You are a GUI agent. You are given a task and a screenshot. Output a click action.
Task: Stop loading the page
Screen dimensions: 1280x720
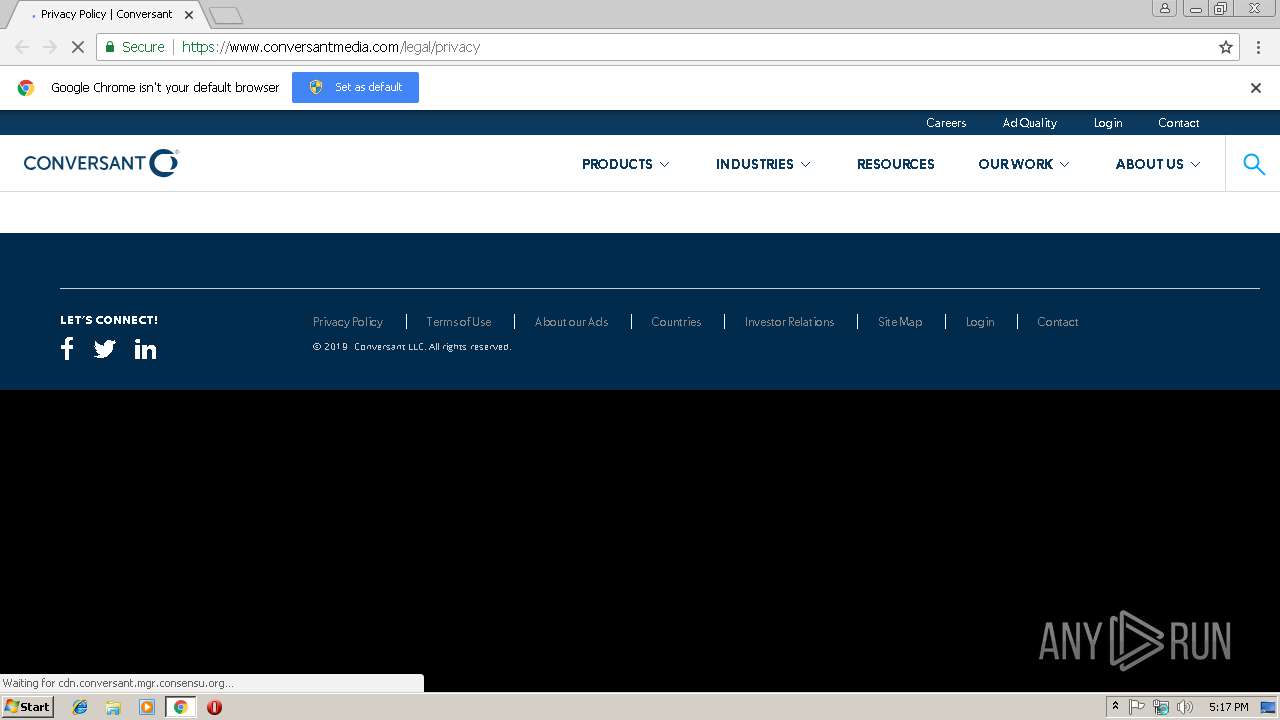[x=77, y=47]
